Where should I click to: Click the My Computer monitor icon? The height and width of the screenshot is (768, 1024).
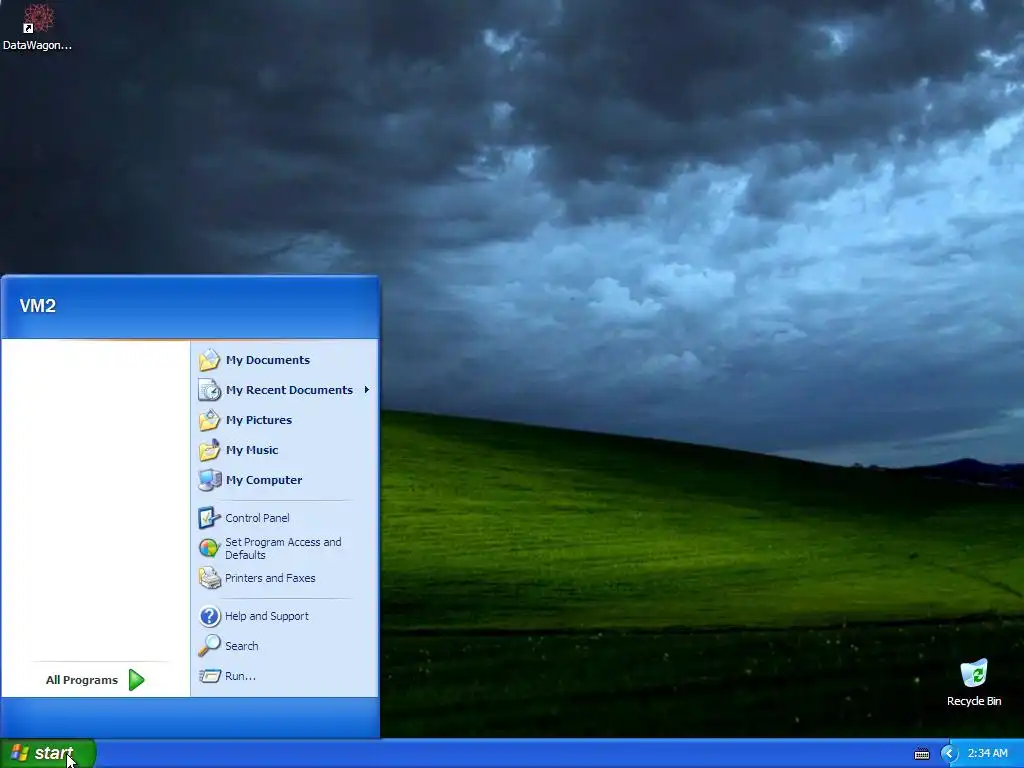point(210,480)
